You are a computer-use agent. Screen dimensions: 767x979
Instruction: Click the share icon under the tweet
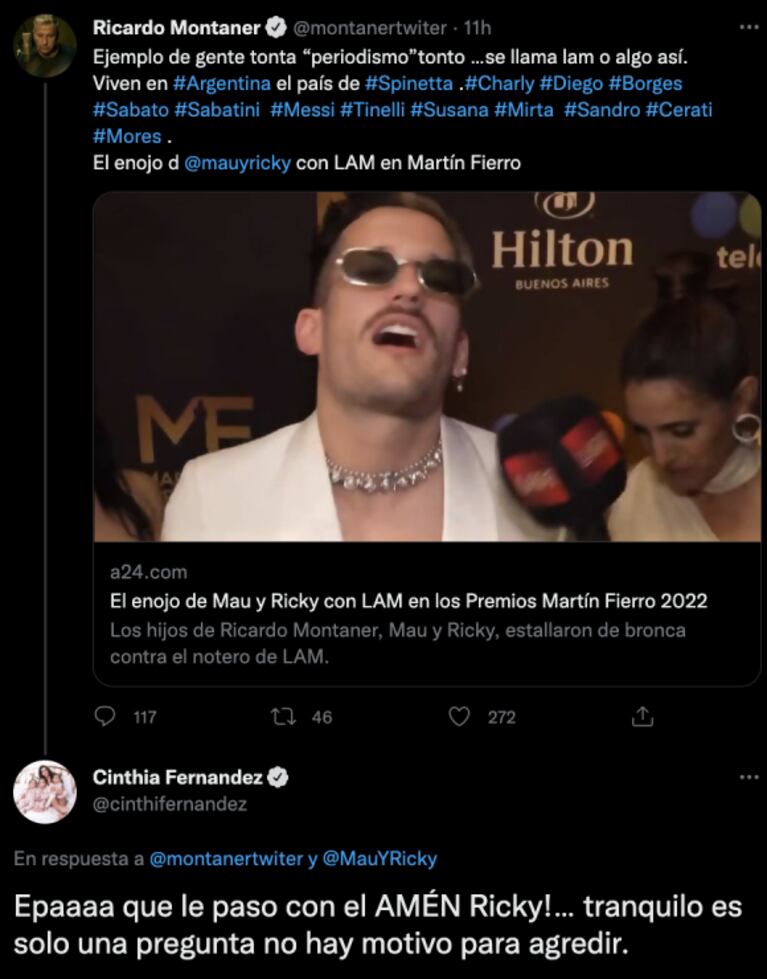click(x=642, y=716)
